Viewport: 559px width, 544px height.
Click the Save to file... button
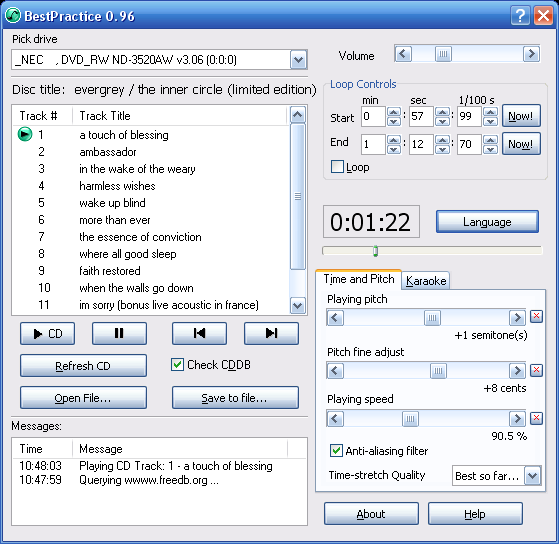click(x=235, y=397)
